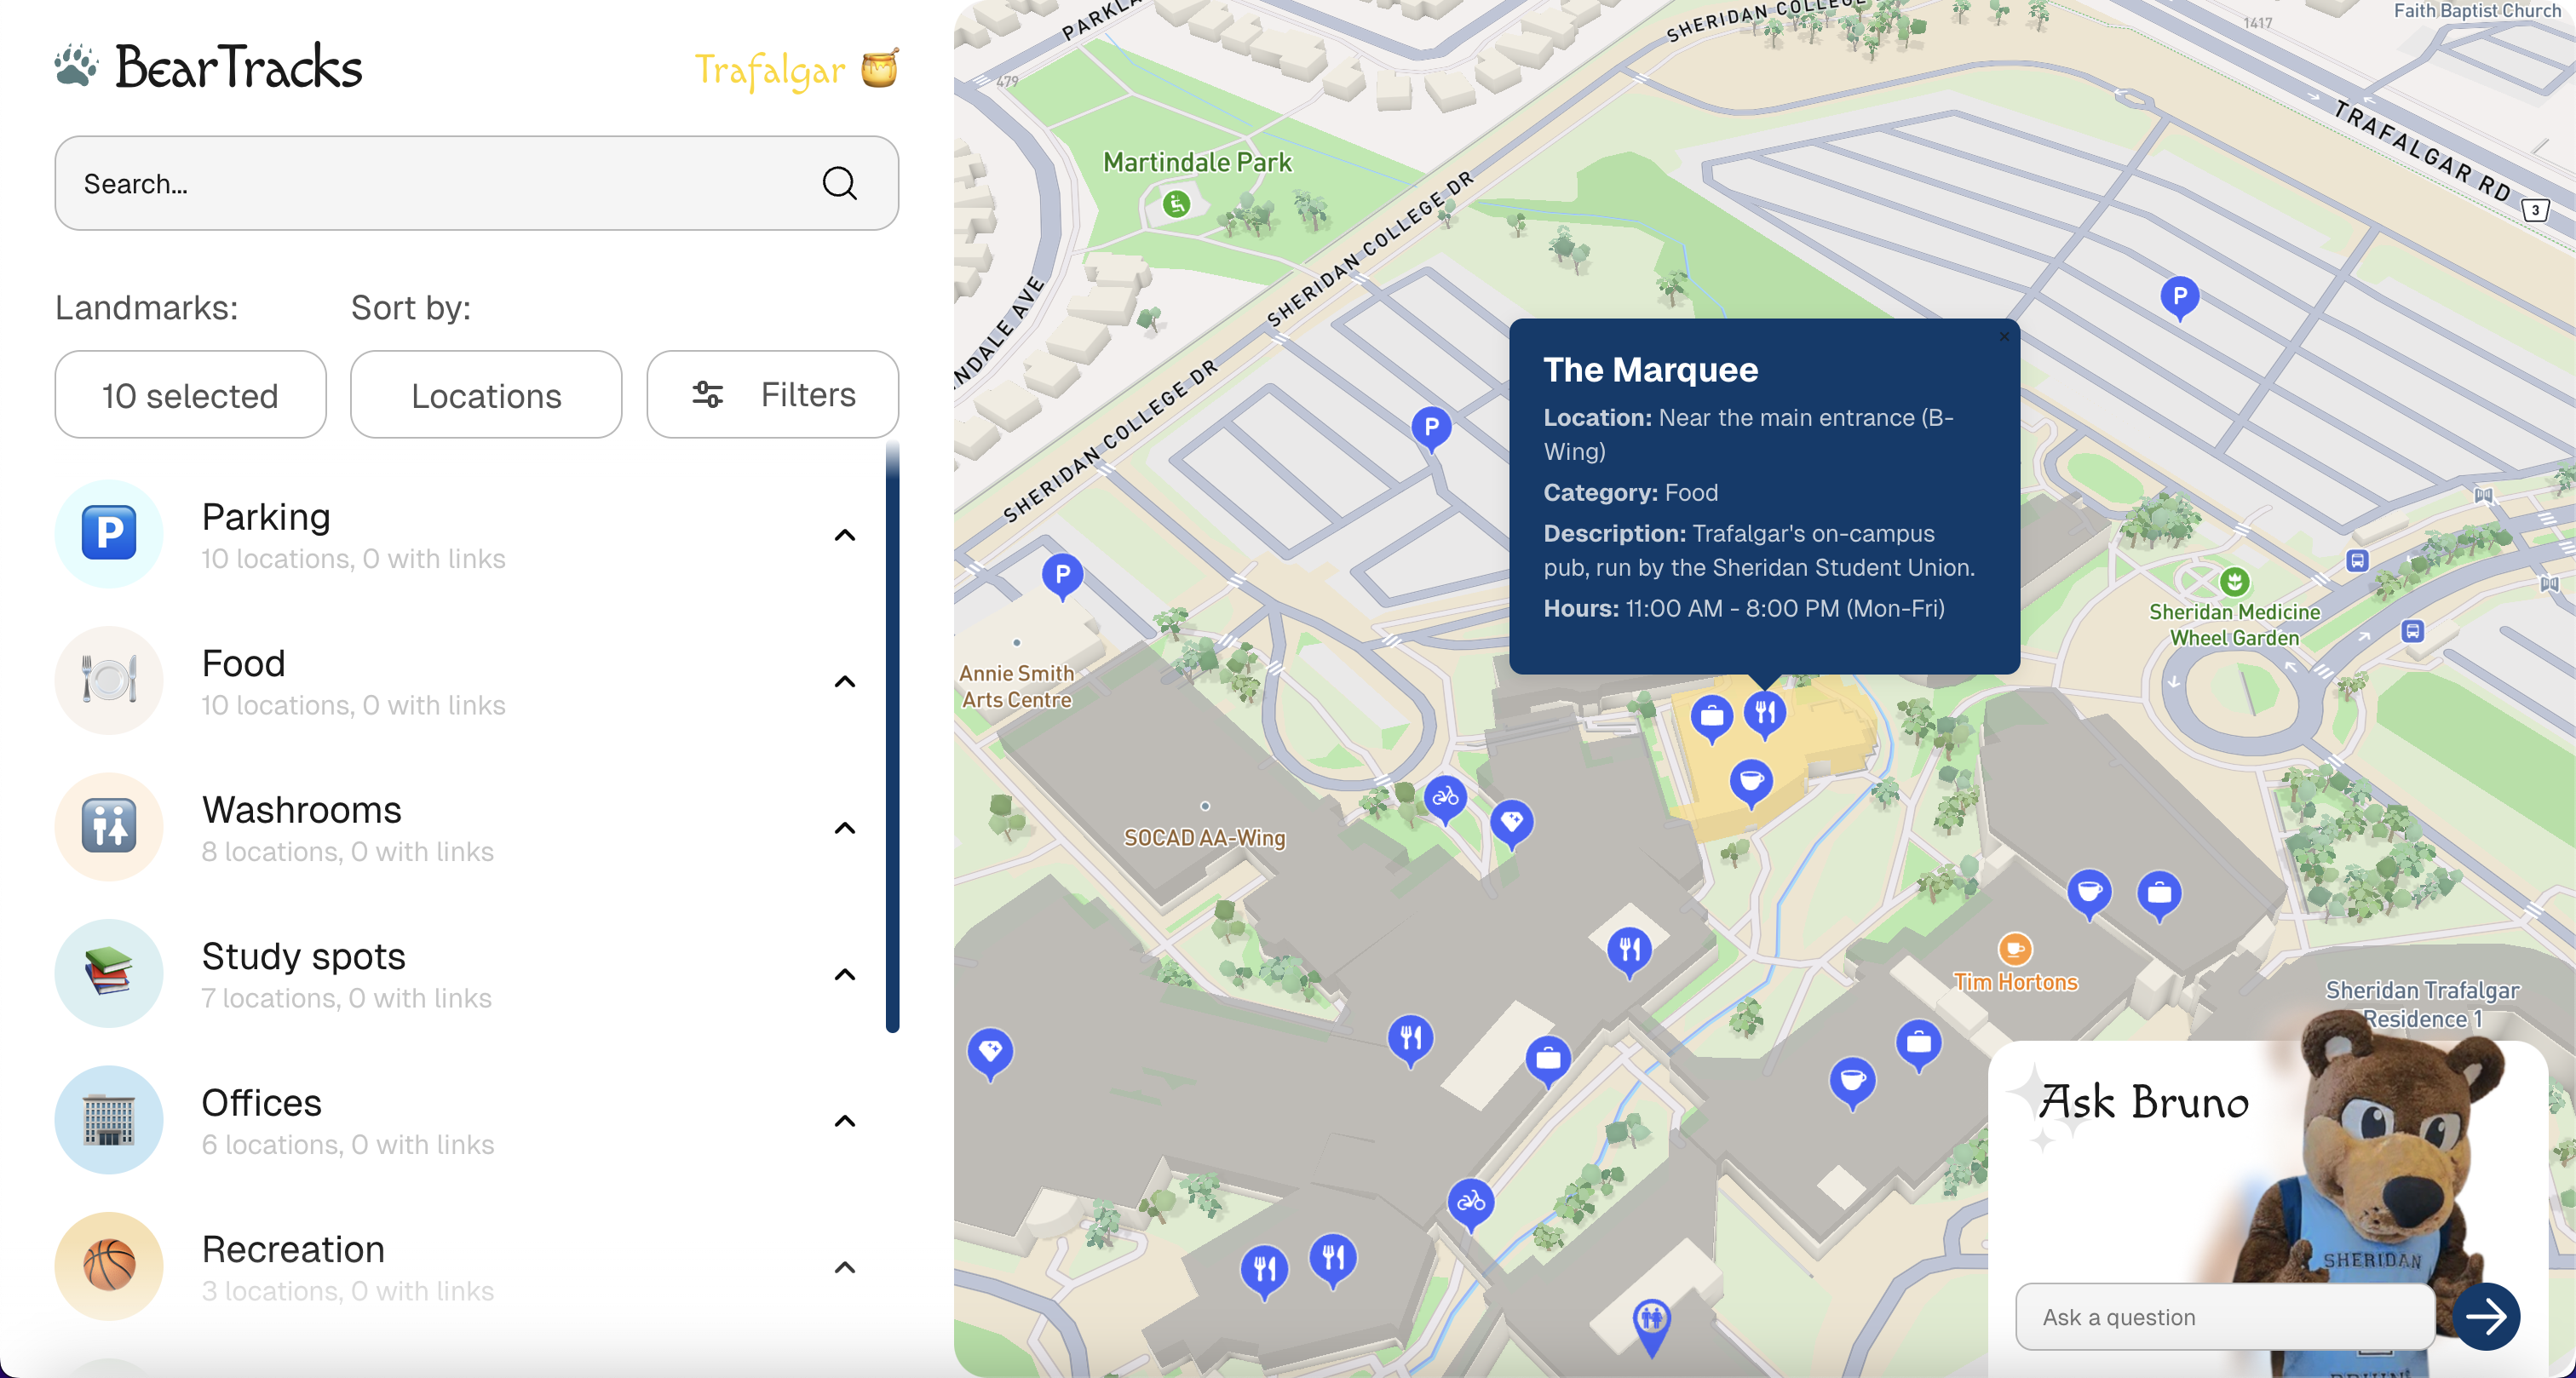Viewport: 2576px width, 1378px height.
Task: Open the Filters panel
Action: [772, 395]
